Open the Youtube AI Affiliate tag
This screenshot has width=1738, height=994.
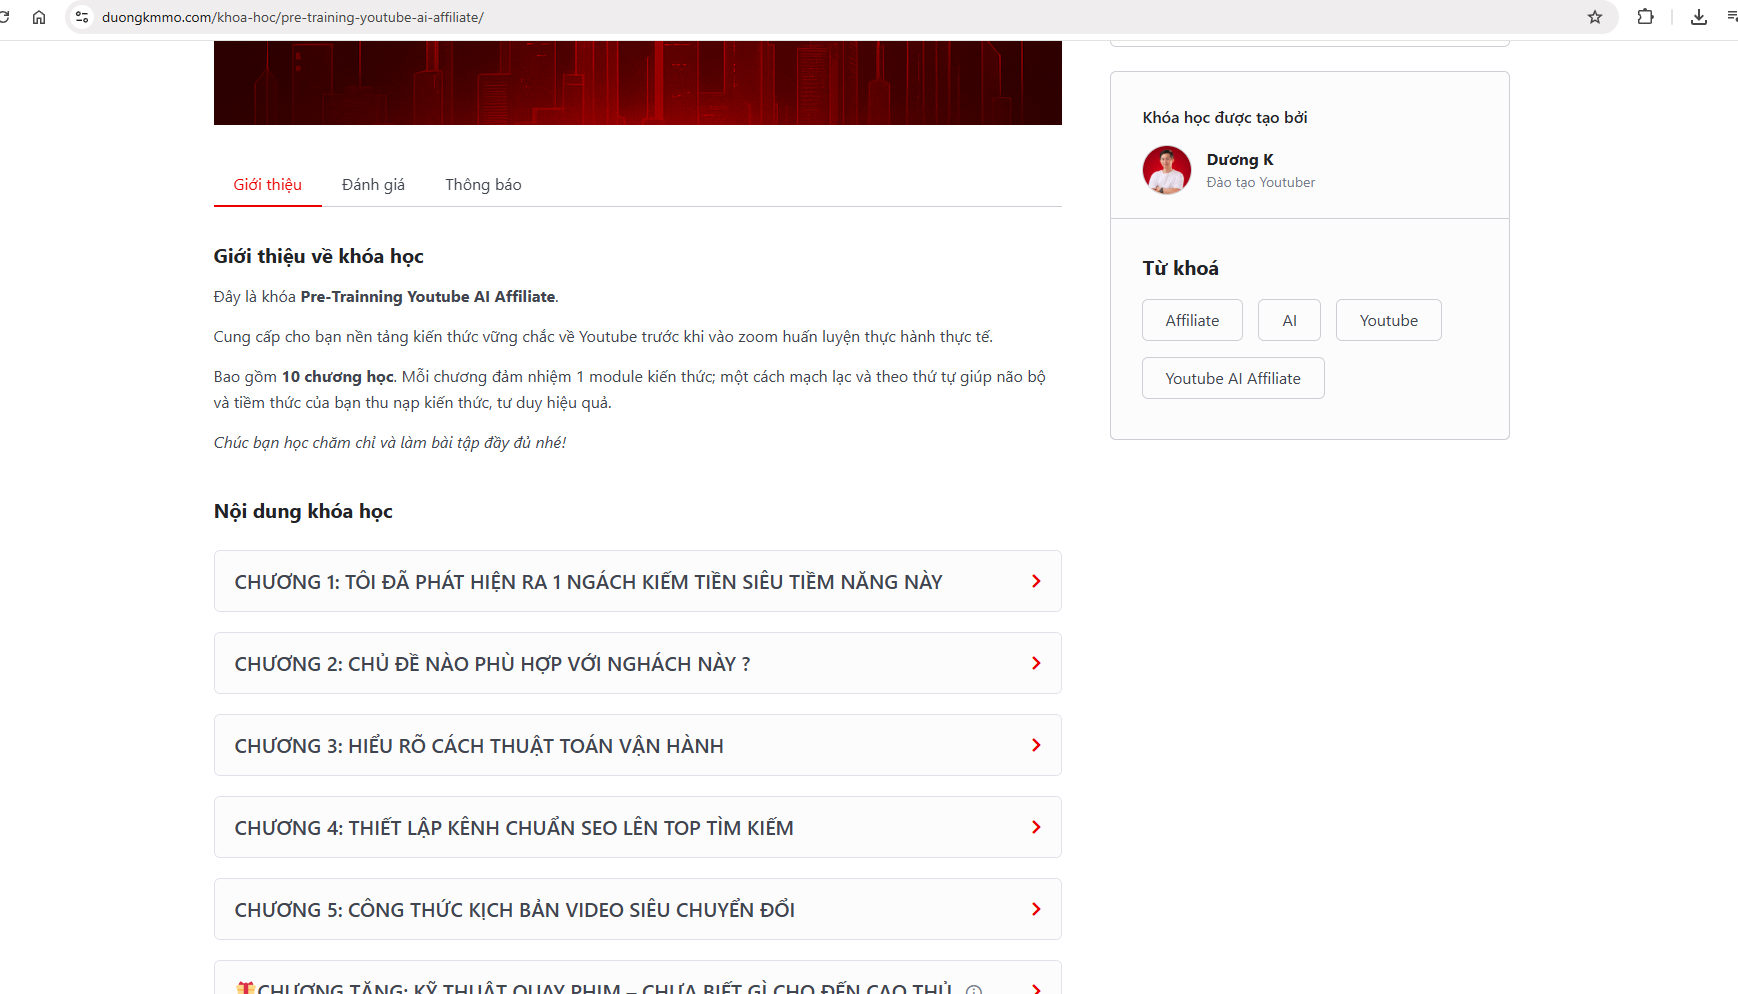click(1232, 379)
